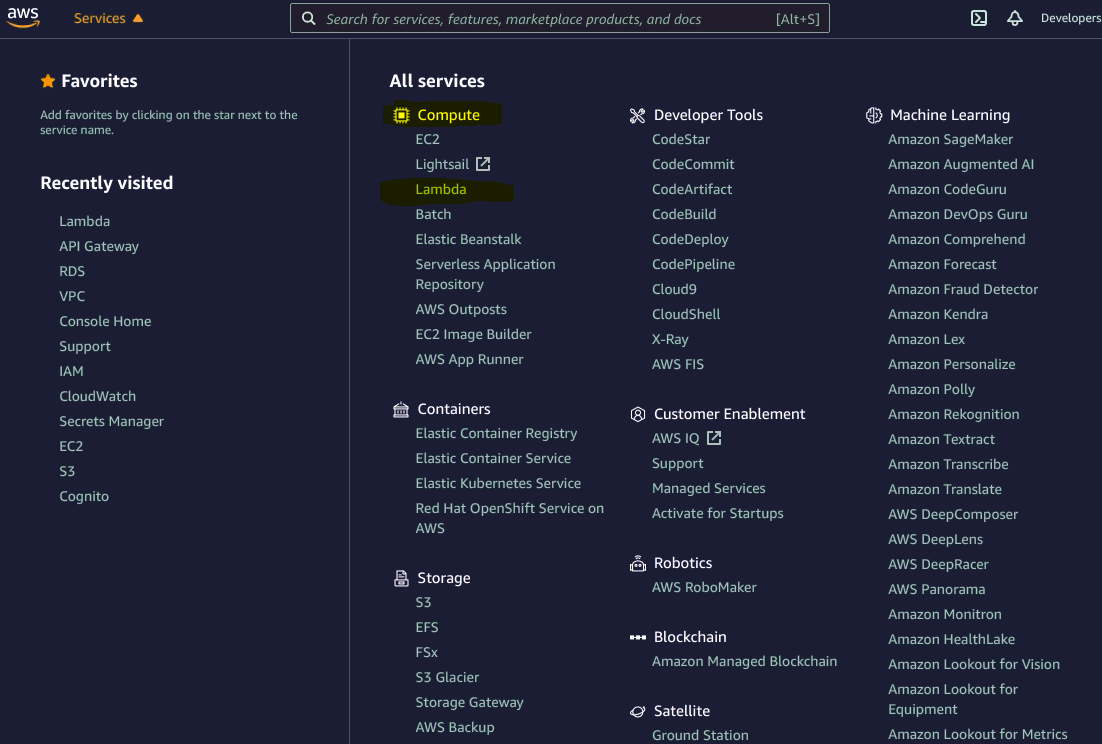
Task: Open CloudWatch from Recently visited
Action: (97, 396)
